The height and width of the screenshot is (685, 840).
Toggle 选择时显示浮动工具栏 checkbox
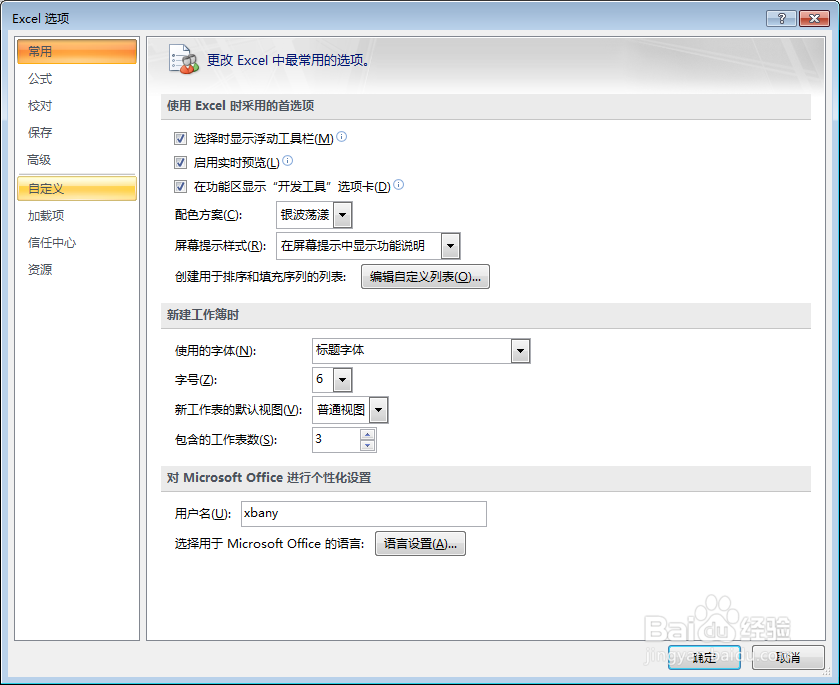point(181,139)
